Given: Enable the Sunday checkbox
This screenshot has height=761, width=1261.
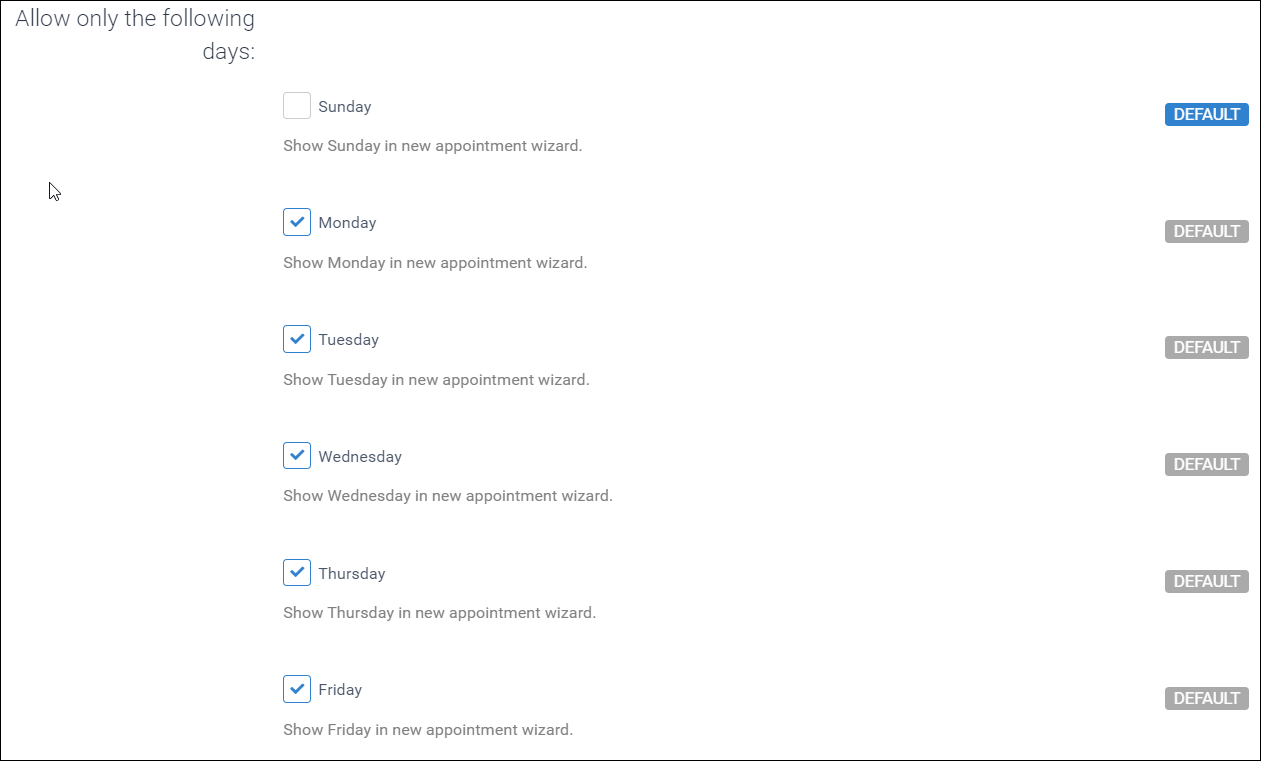Looking at the screenshot, I should 297,106.
